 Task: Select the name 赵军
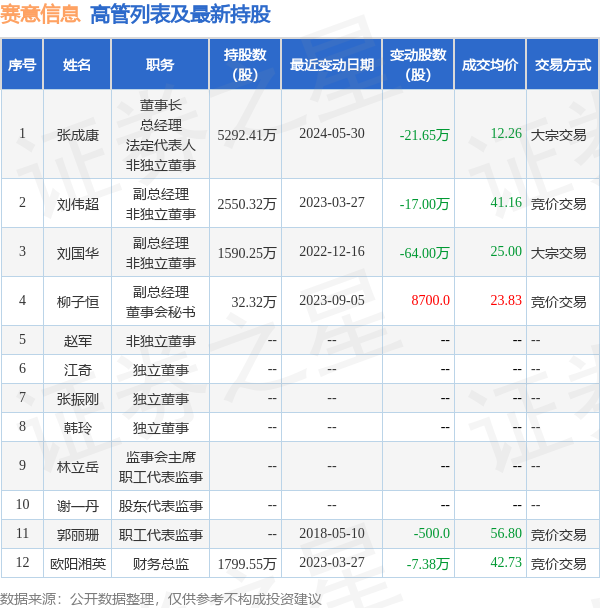[78, 341]
